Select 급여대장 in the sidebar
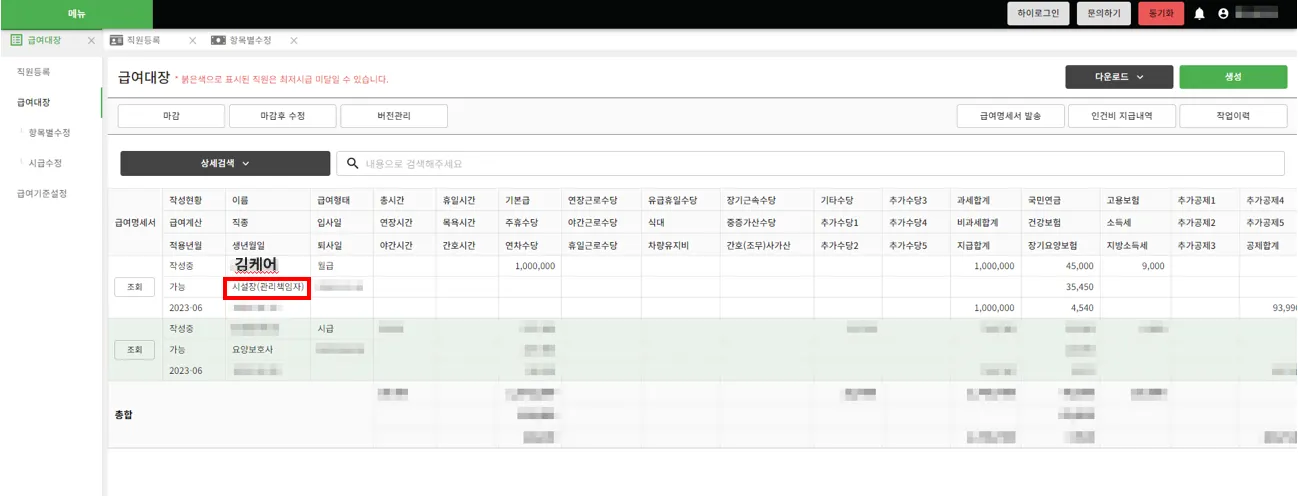The width and height of the screenshot is (1298, 496). coord(34,102)
